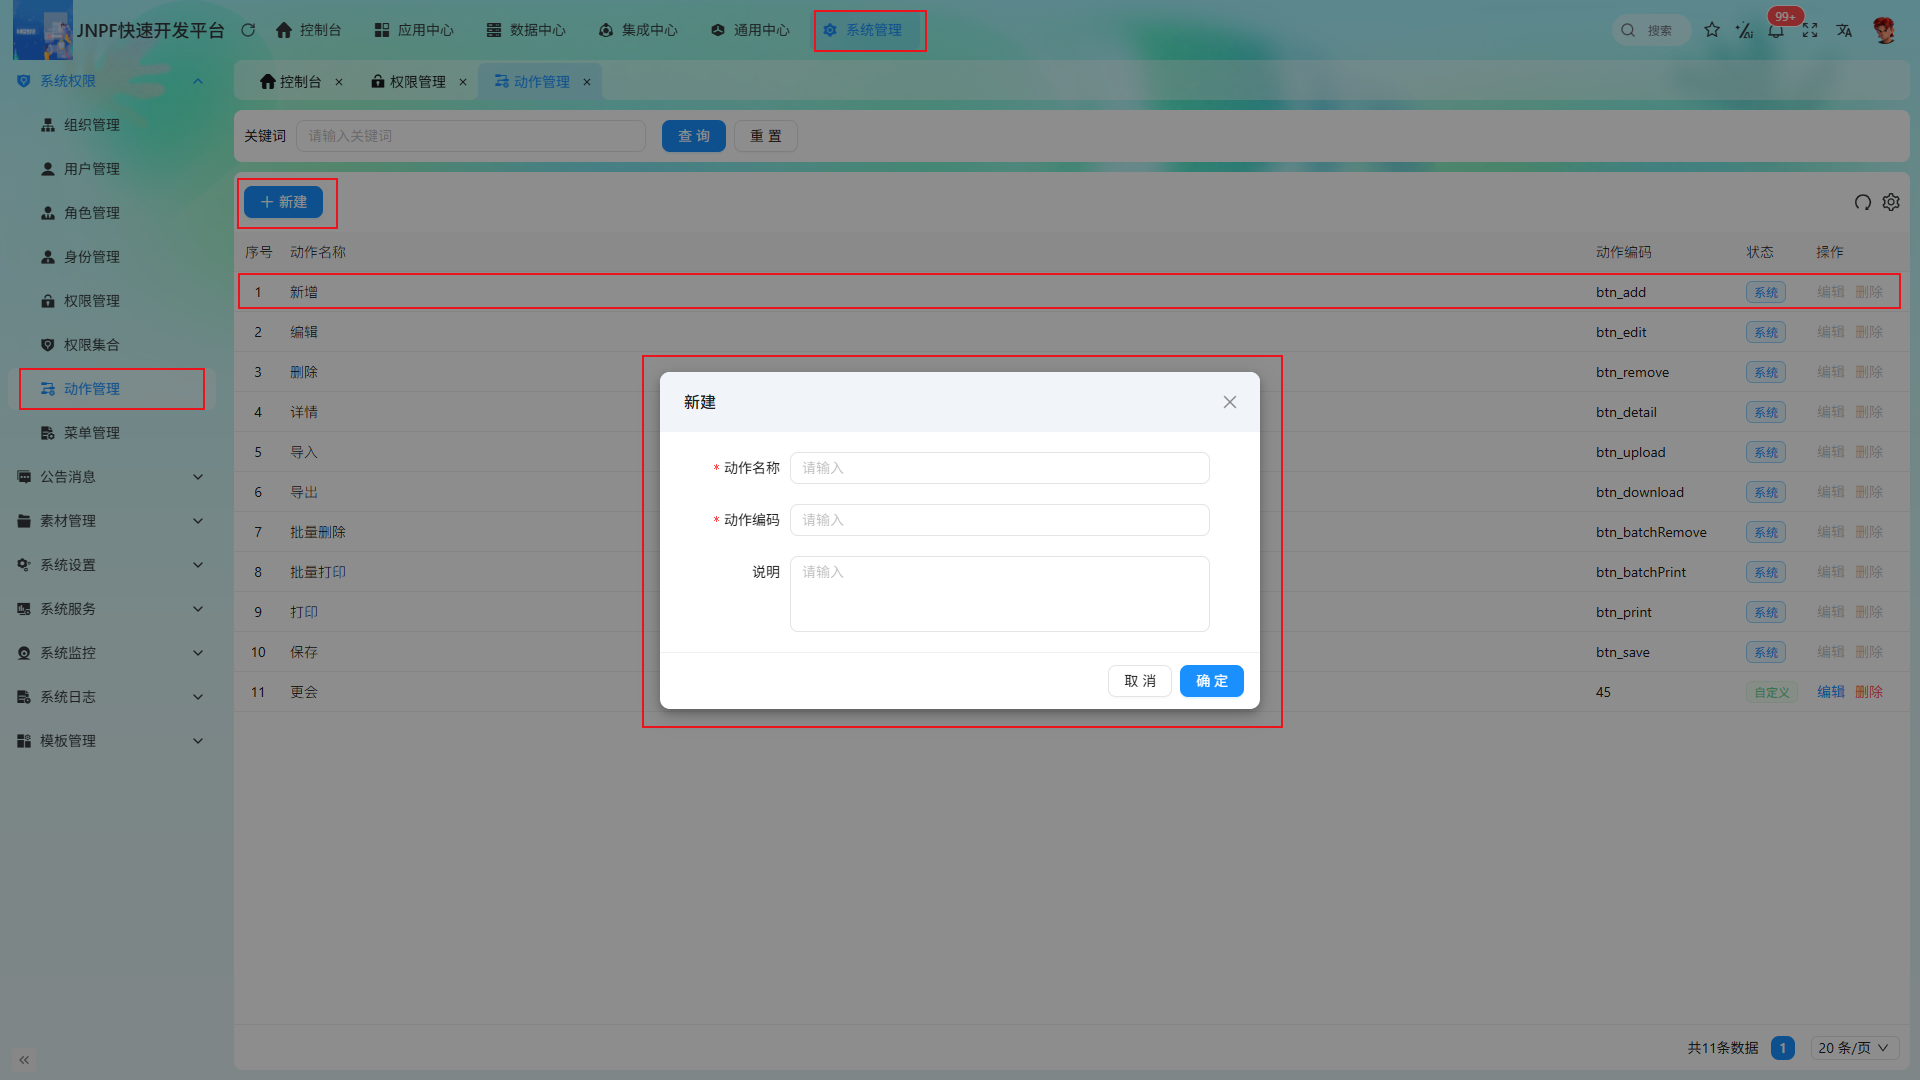Click the refresh icon beside the platform title

(248, 30)
